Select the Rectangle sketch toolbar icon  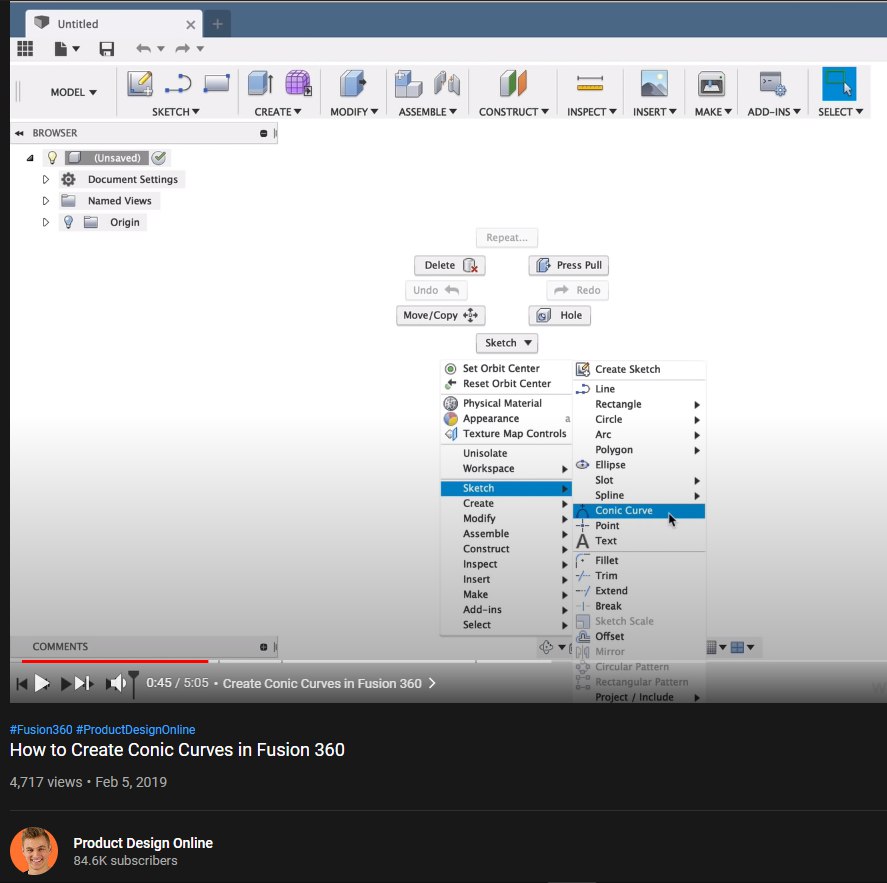[217, 83]
